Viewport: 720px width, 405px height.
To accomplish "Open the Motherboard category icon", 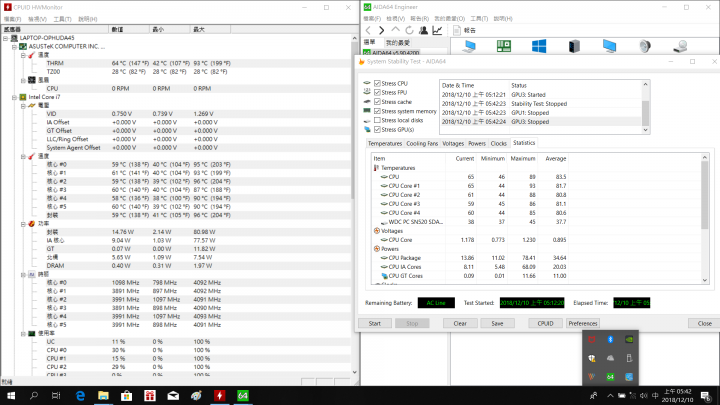I will coord(504,46).
